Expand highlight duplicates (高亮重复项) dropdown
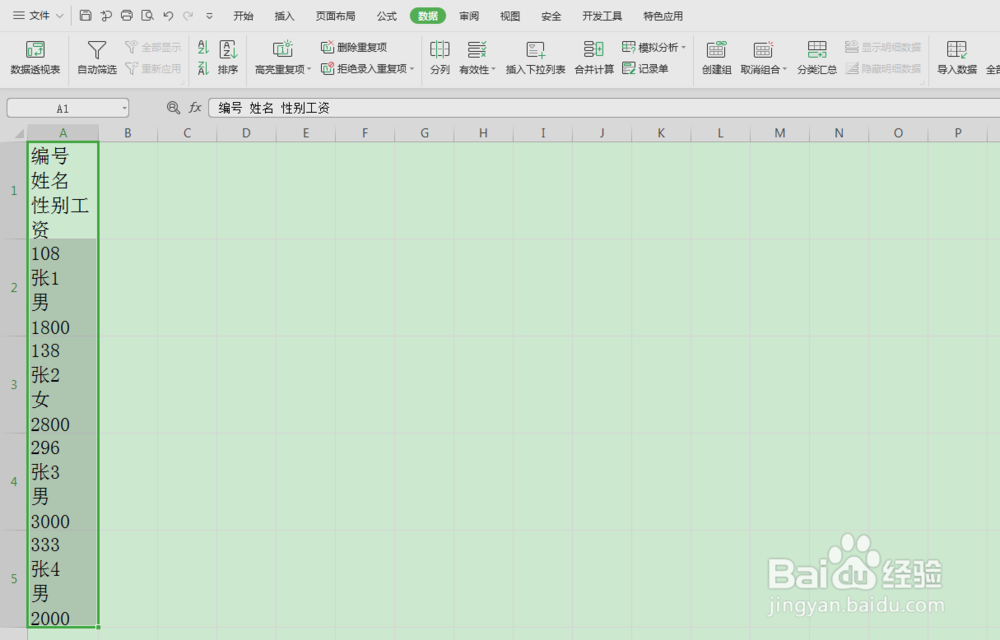This screenshot has width=1000, height=640. [309, 69]
